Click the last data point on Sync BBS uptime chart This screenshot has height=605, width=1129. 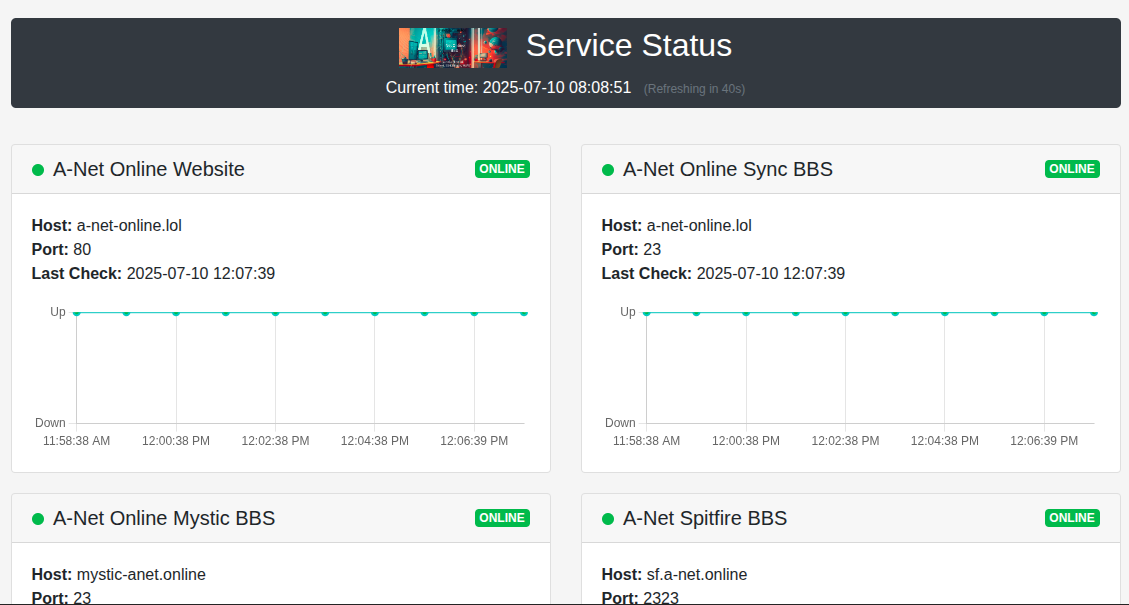click(1094, 313)
